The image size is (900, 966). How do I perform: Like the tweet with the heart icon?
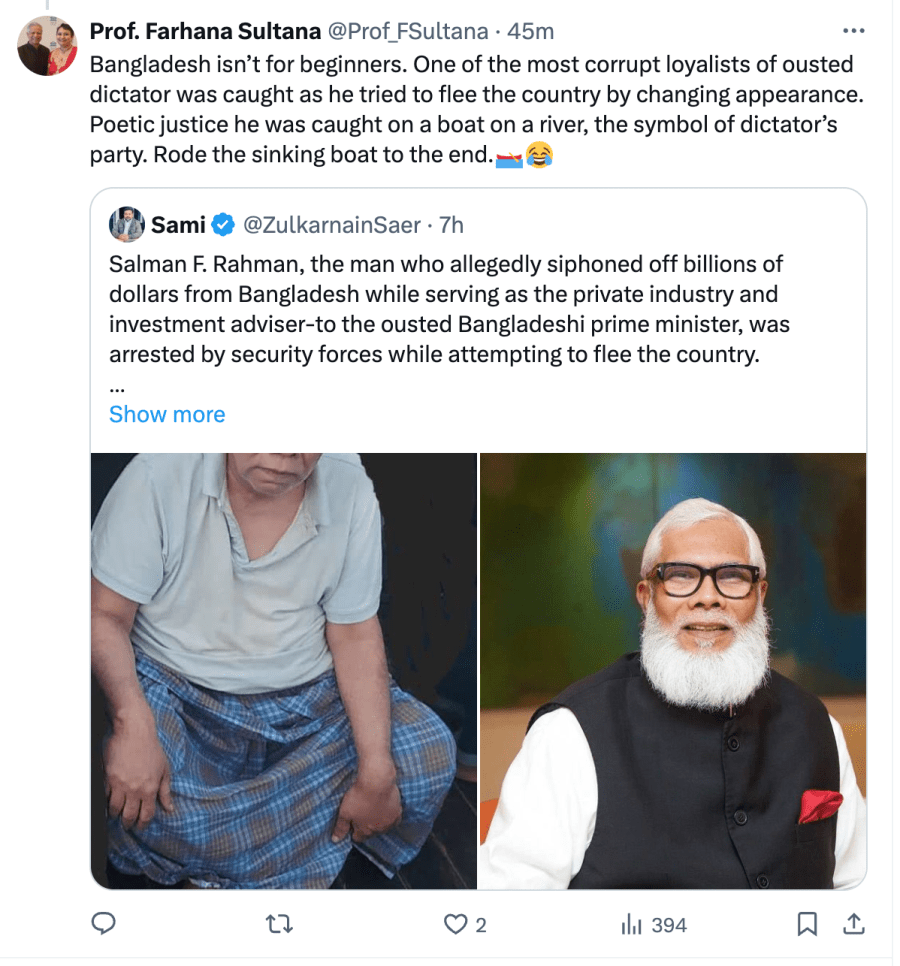456,925
